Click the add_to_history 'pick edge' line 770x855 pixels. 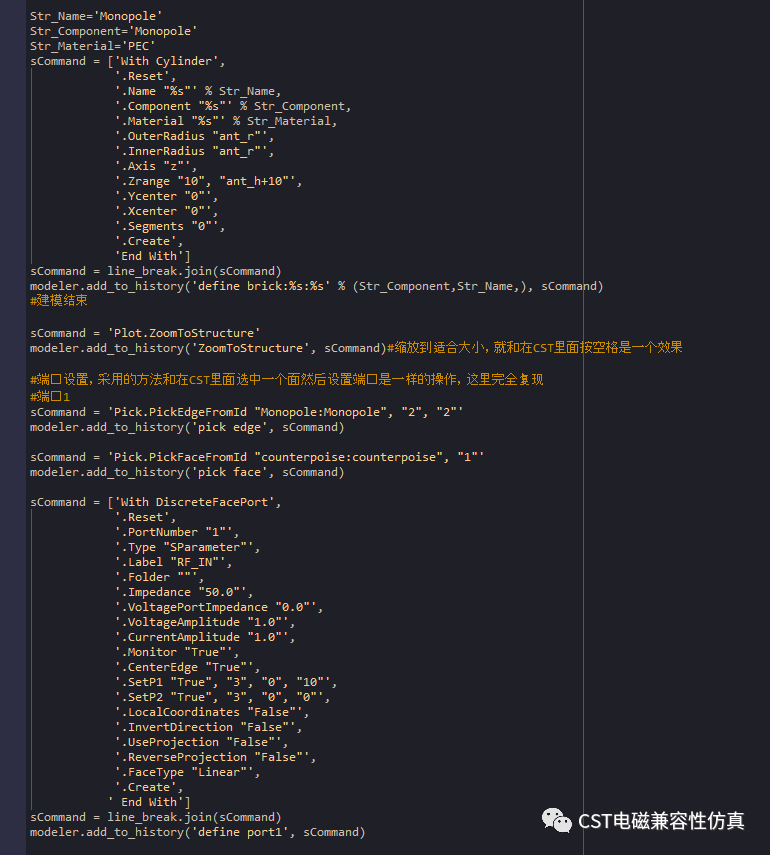click(x=187, y=428)
